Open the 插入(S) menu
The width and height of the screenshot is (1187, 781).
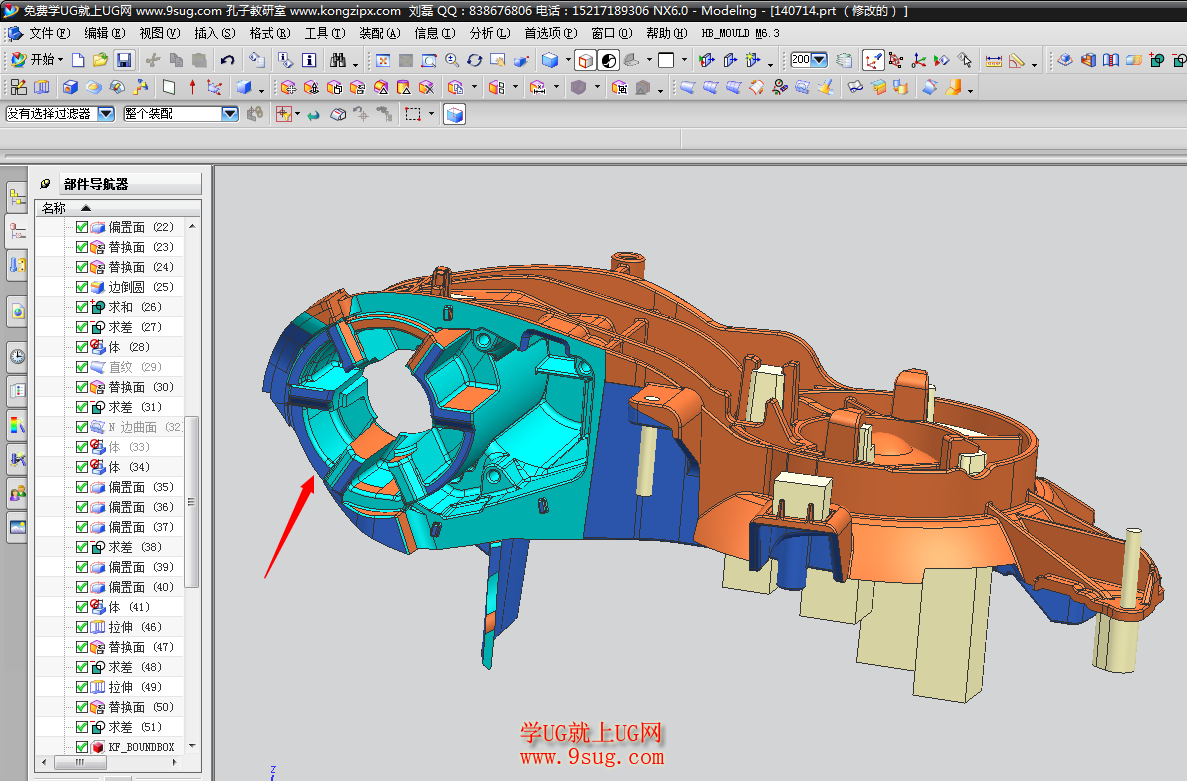pyautogui.click(x=215, y=33)
